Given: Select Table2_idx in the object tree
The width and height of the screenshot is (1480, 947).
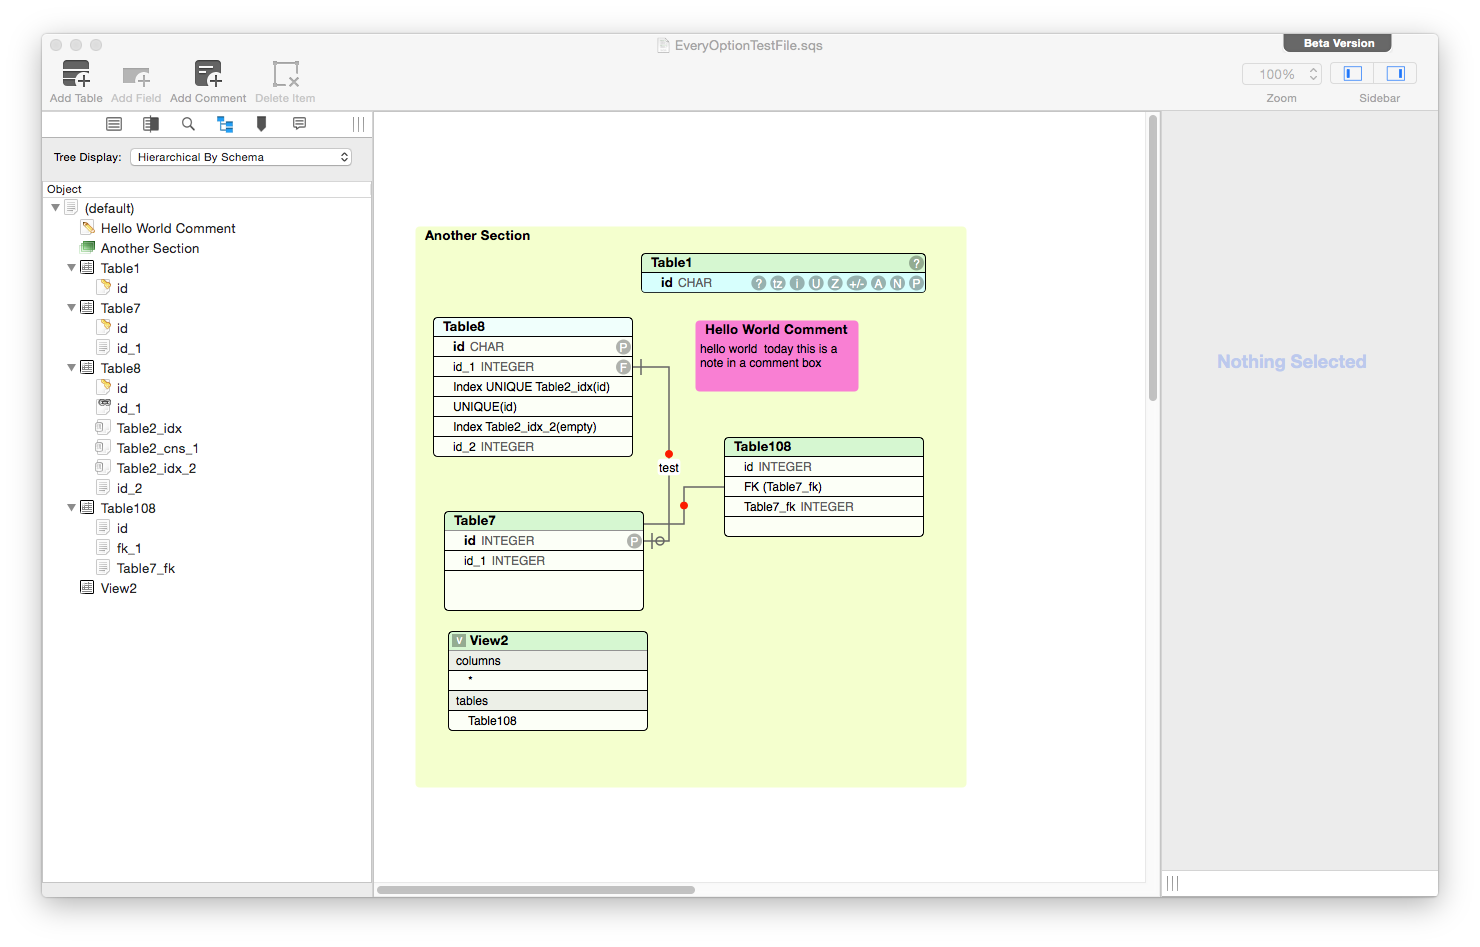Looking at the screenshot, I should tap(149, 428).
